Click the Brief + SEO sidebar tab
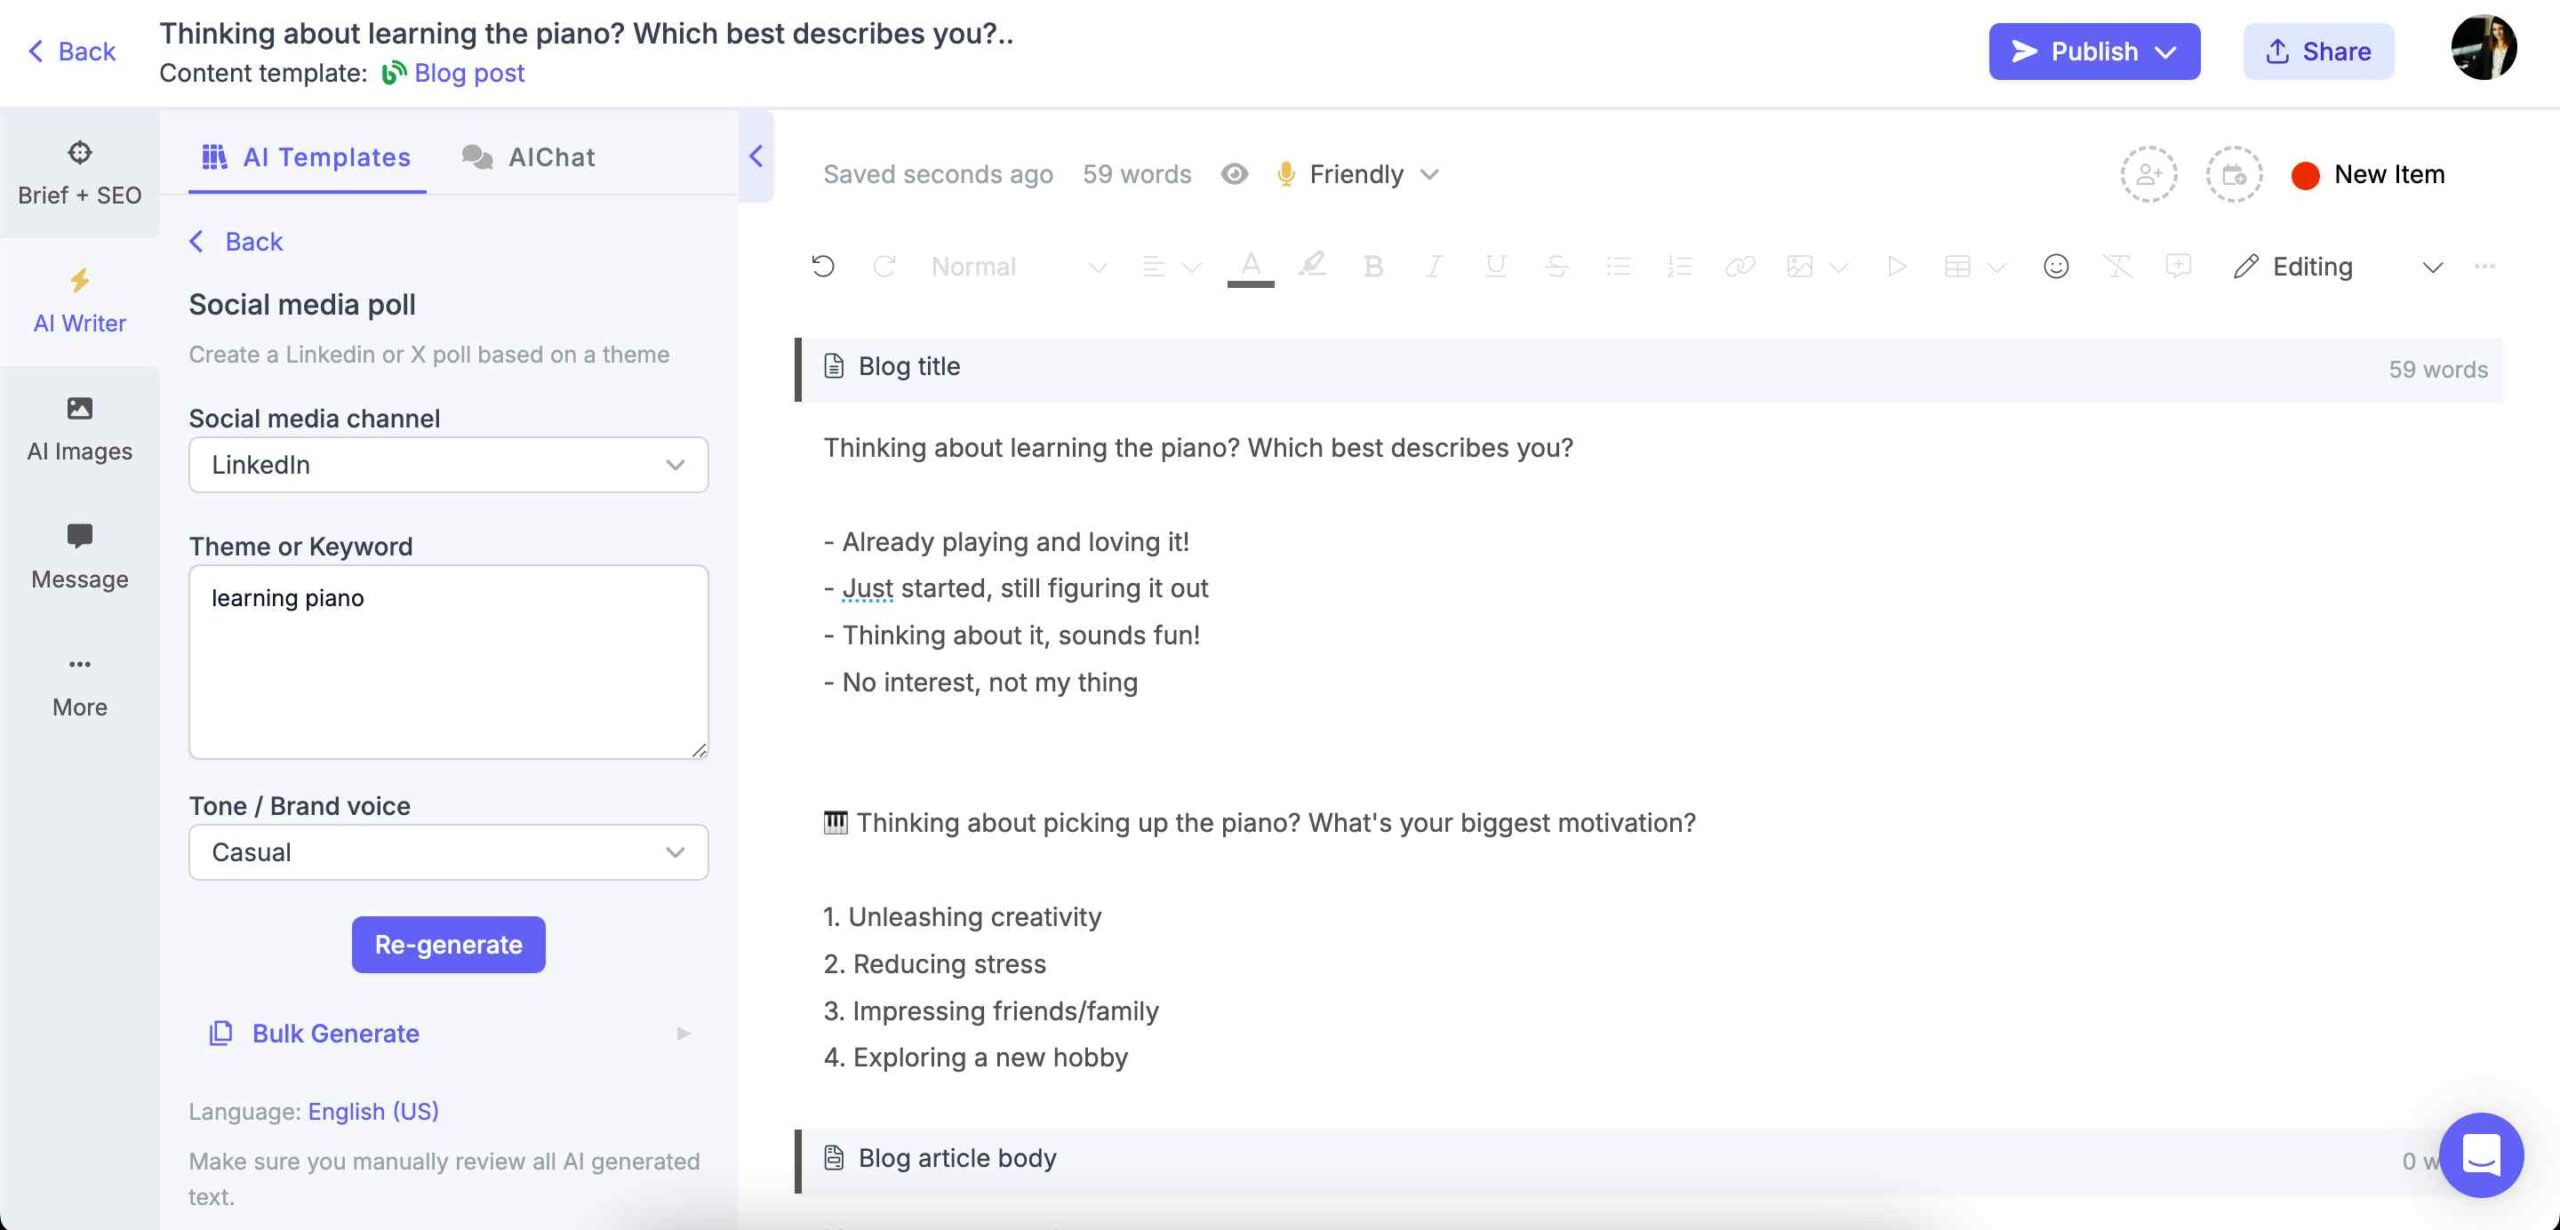 point(78,175)
